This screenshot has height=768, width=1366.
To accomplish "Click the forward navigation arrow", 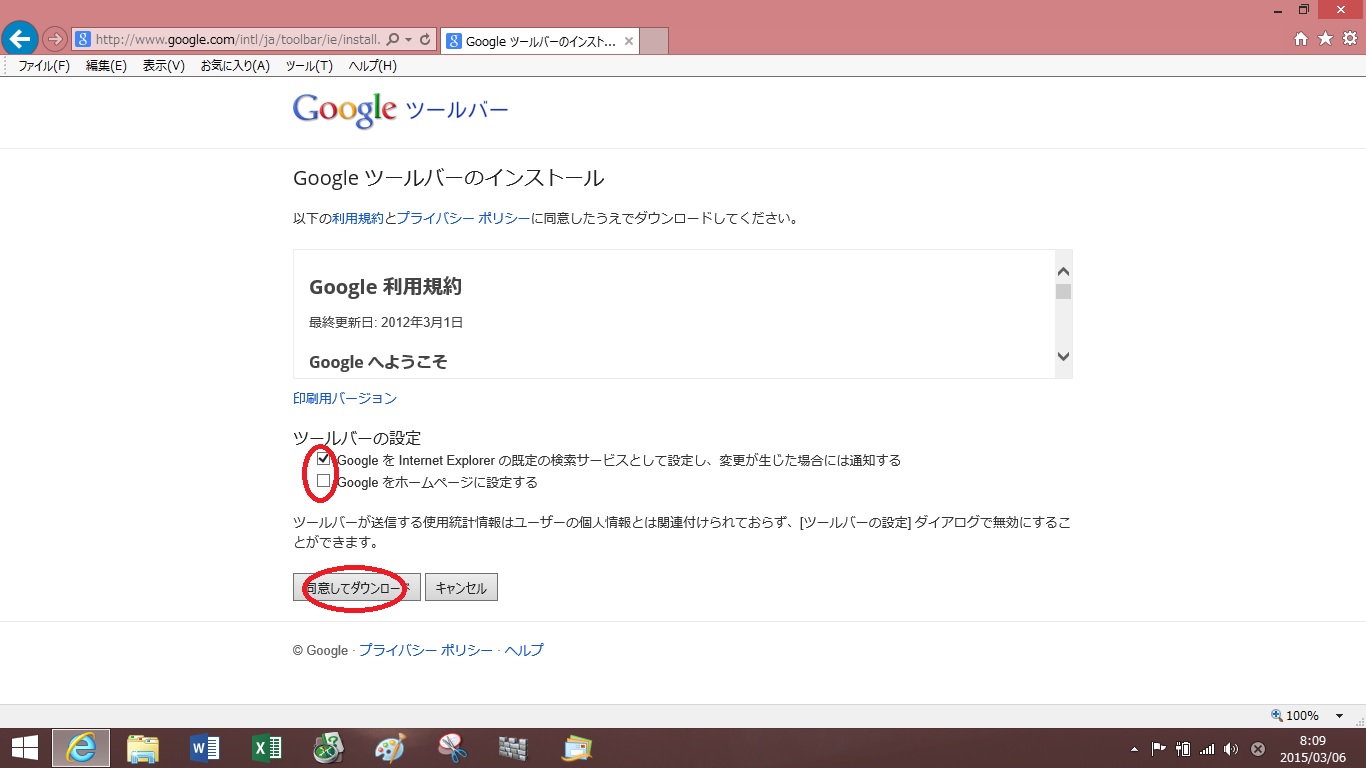I will pyautogui.click(x=54, y=39).
